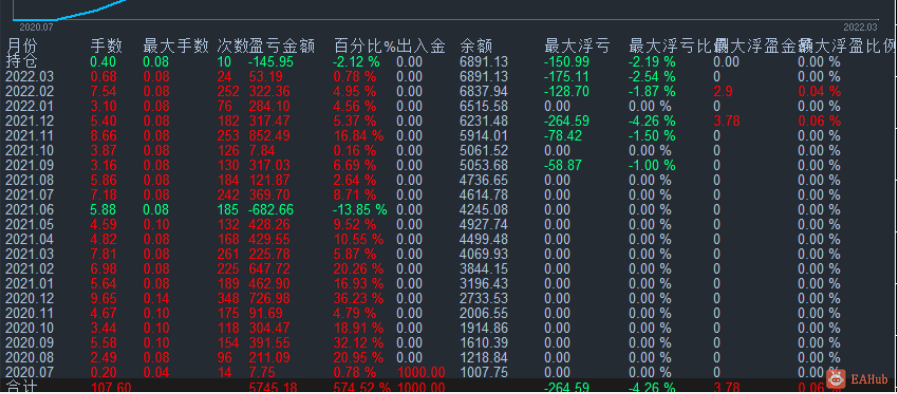Screen dimensions: 897x394
Task: Click the 最大手数 column header
Action: pos(176,47)
